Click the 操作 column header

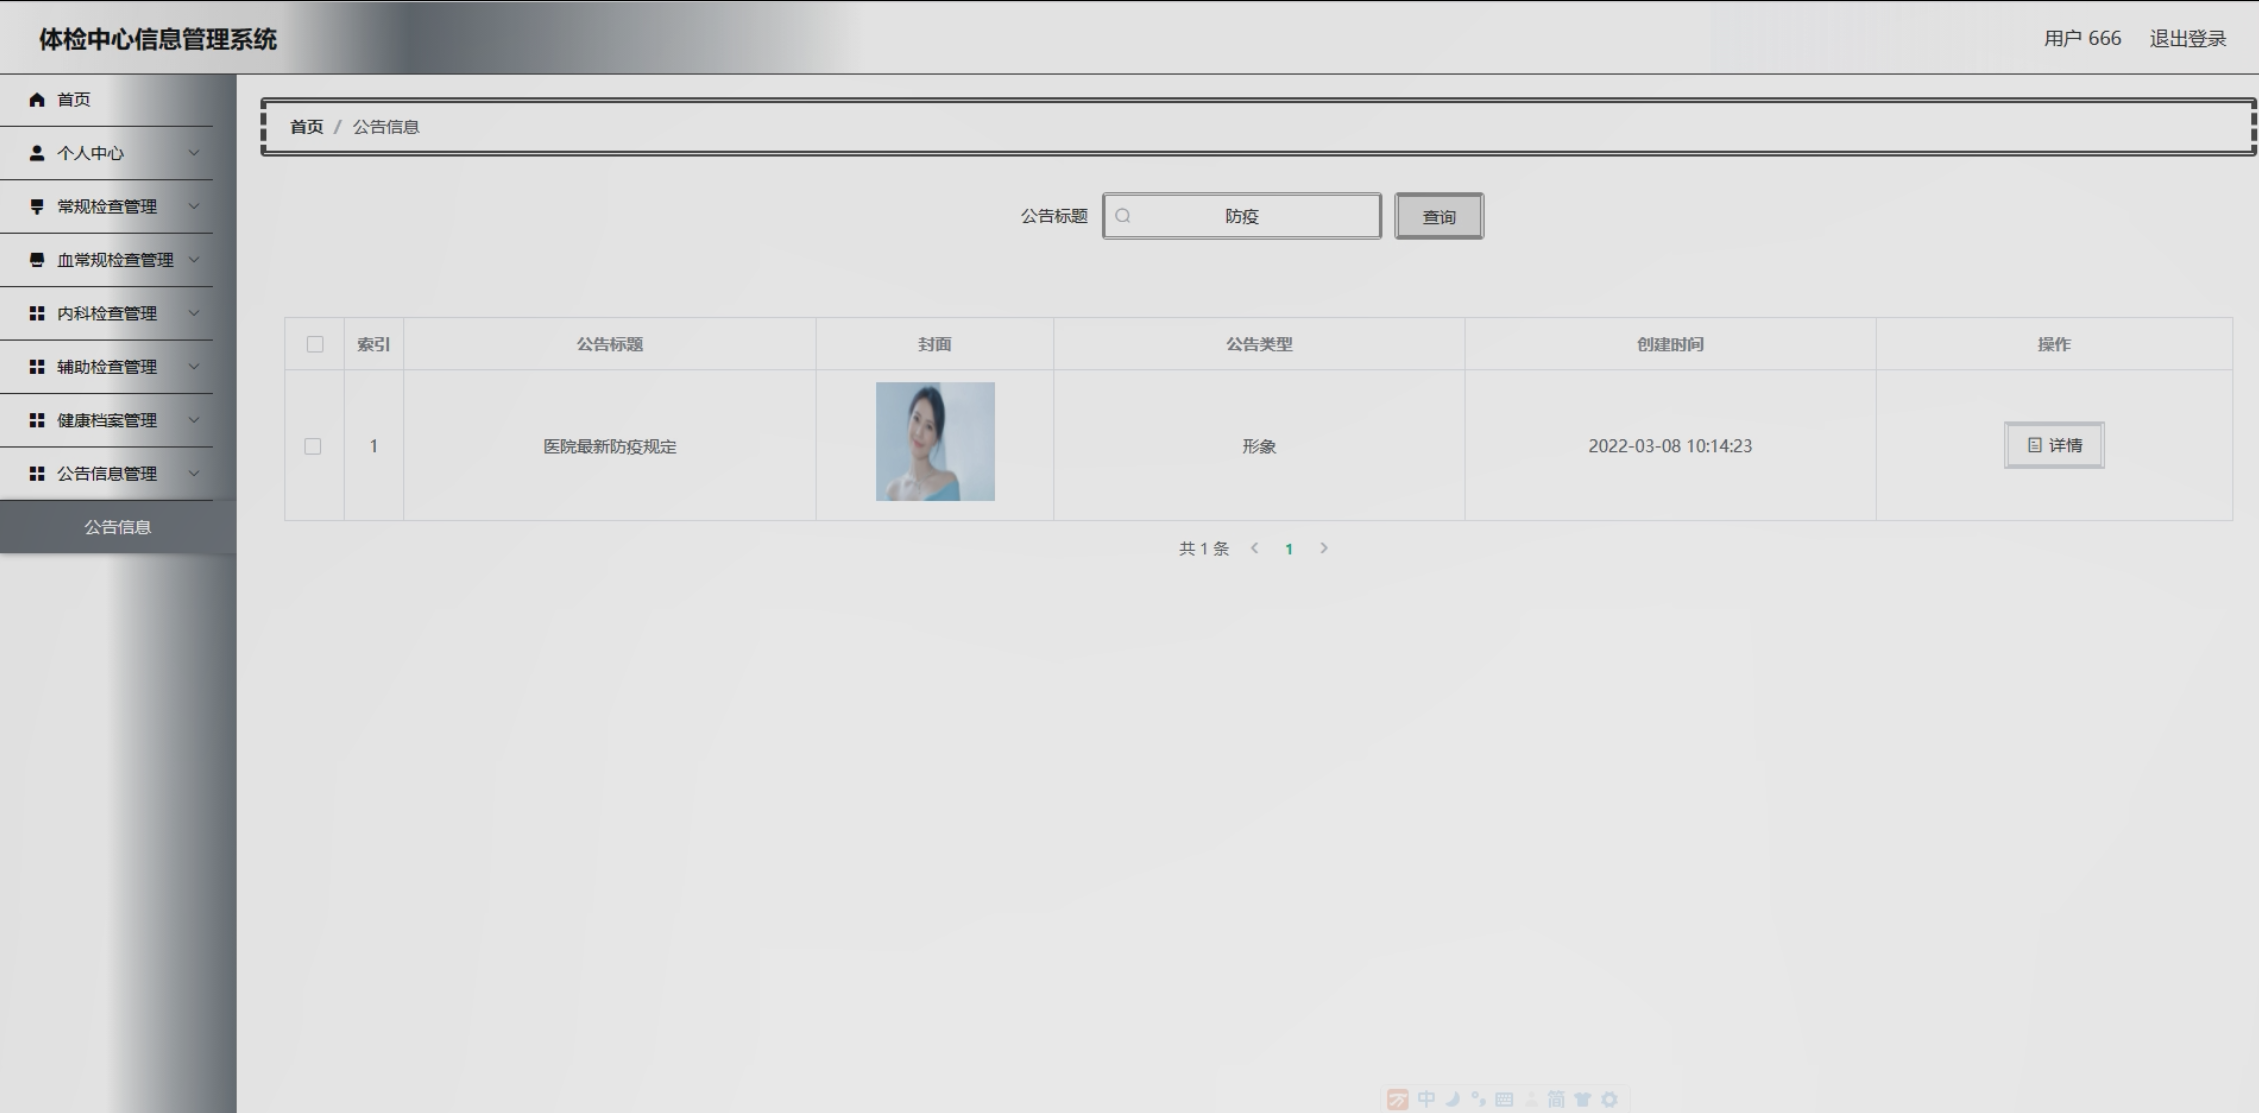click(2054, 344)
